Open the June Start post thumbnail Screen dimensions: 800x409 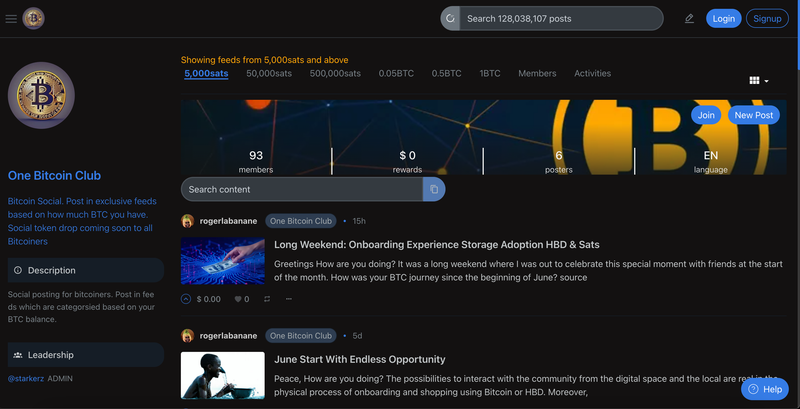[x=222, y=375]
